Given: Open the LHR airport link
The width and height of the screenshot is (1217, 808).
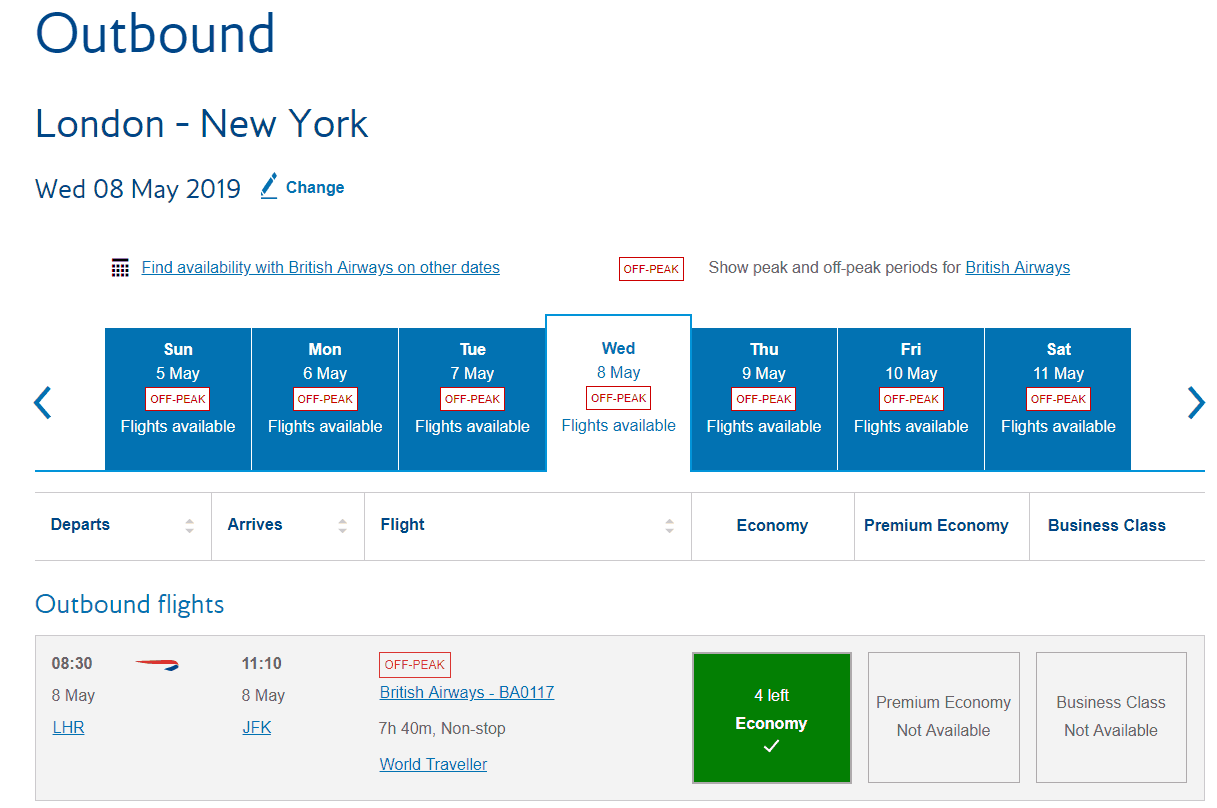Looking at the screenshot, I should pos(68,727).
